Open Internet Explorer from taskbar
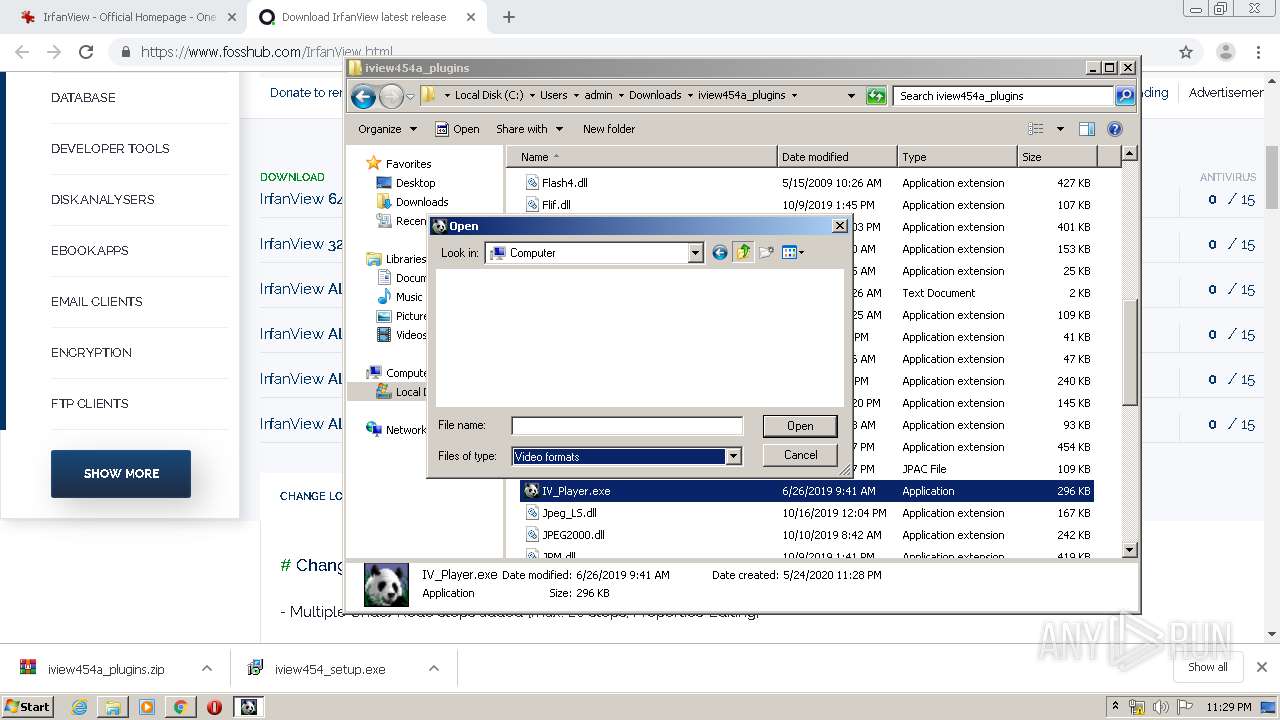Screen dimensions: 1280x720 (x=79, y=707)
